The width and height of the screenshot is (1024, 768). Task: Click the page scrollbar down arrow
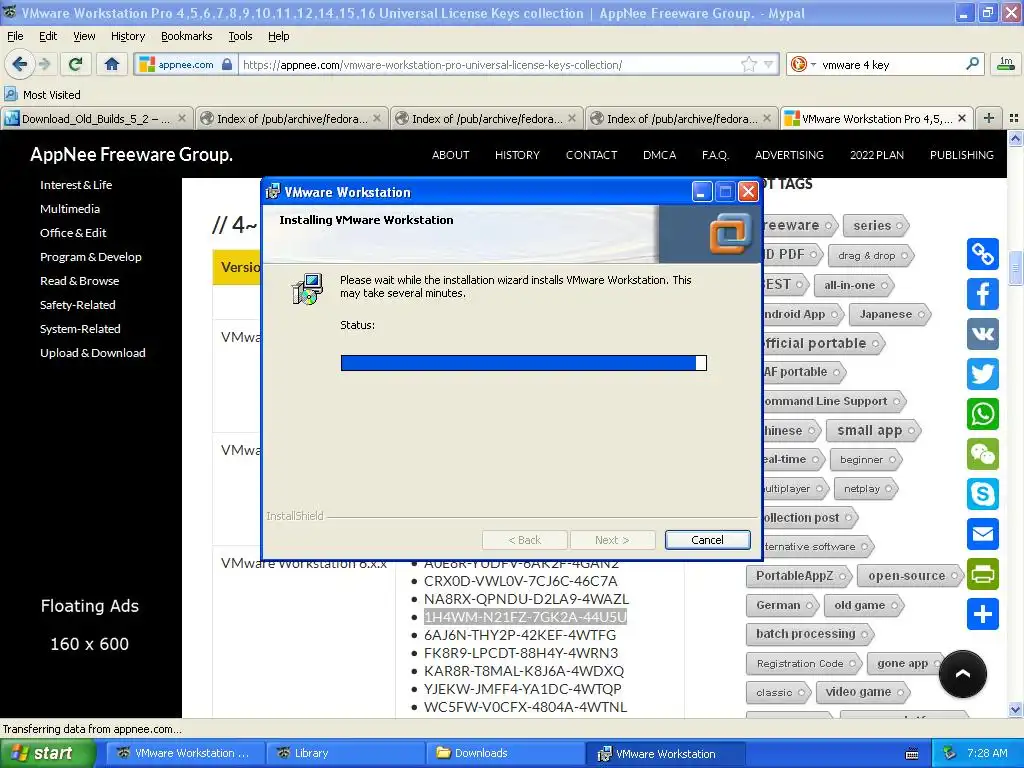pyautogui.click(x=1015, y=709)
